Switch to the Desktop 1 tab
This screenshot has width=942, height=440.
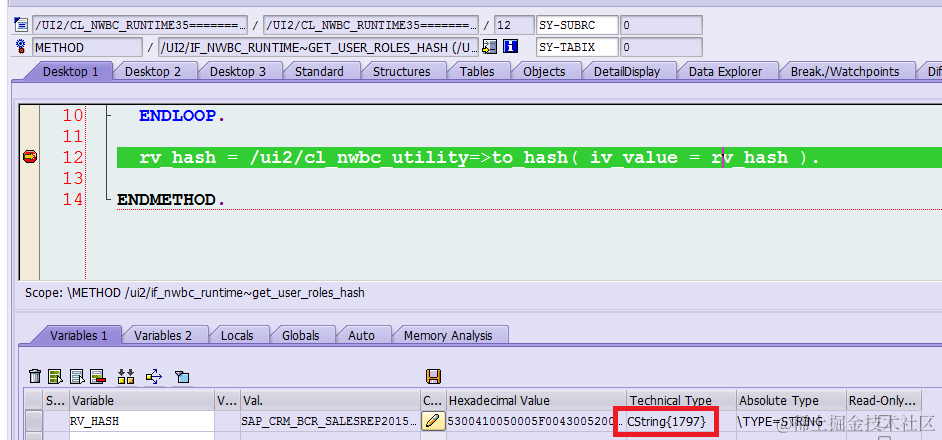point(70,72)
